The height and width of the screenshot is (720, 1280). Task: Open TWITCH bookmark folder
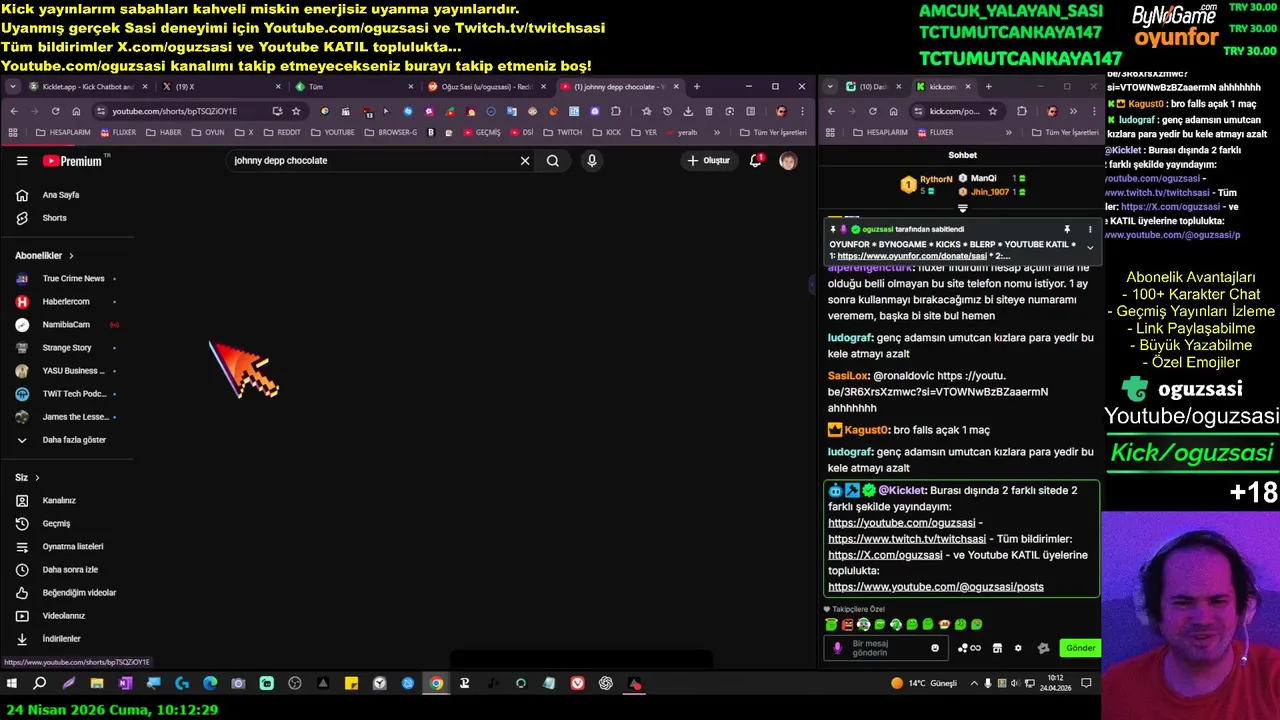pyautogui.click(x=564, y=132)
